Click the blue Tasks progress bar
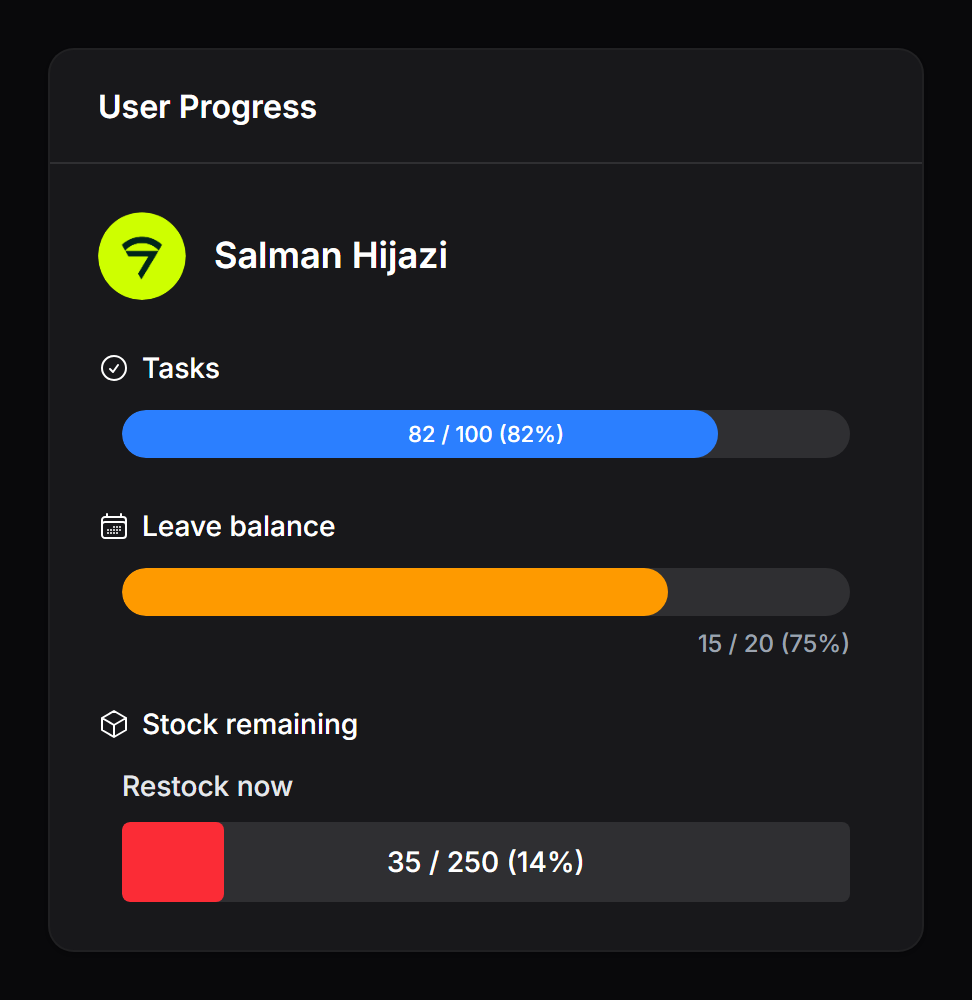 (x=420, y=434)
